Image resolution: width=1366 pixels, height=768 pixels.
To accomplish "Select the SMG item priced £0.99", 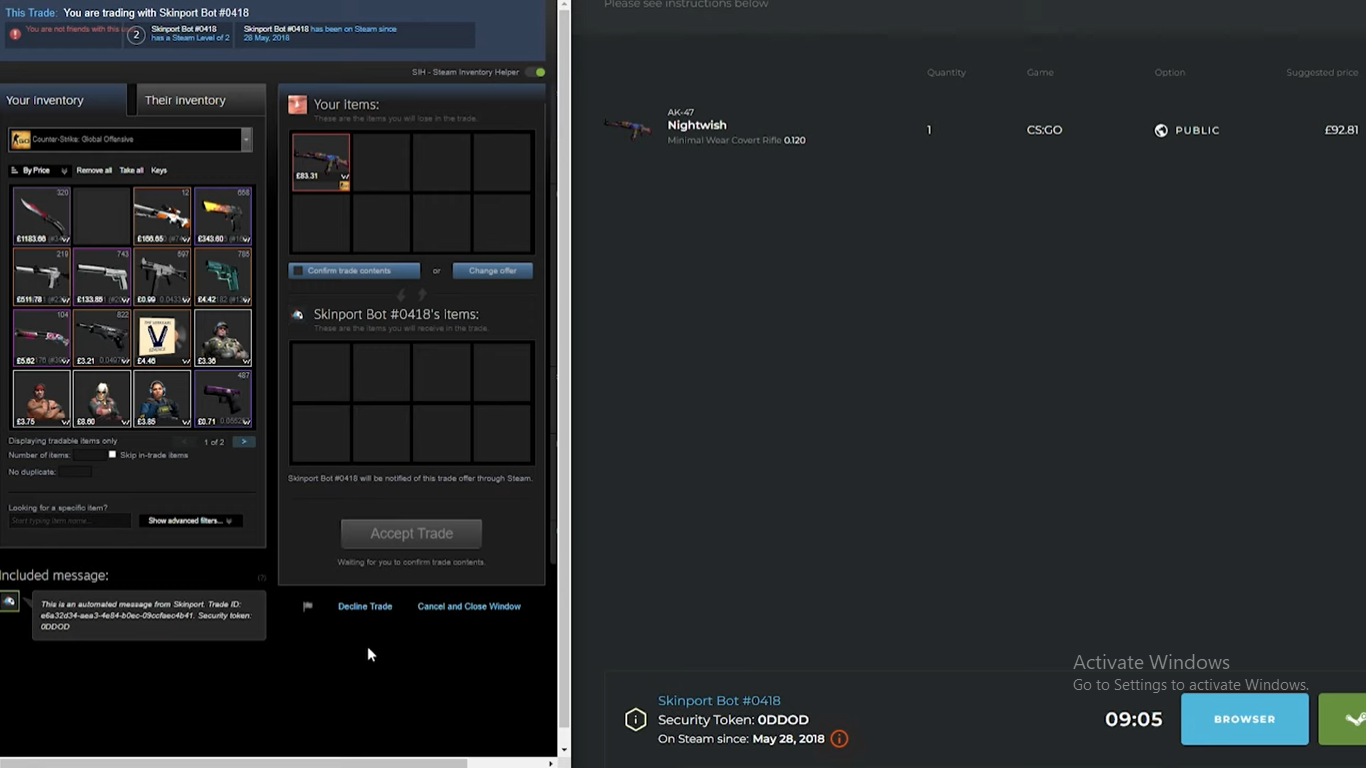I will point(162,277).
